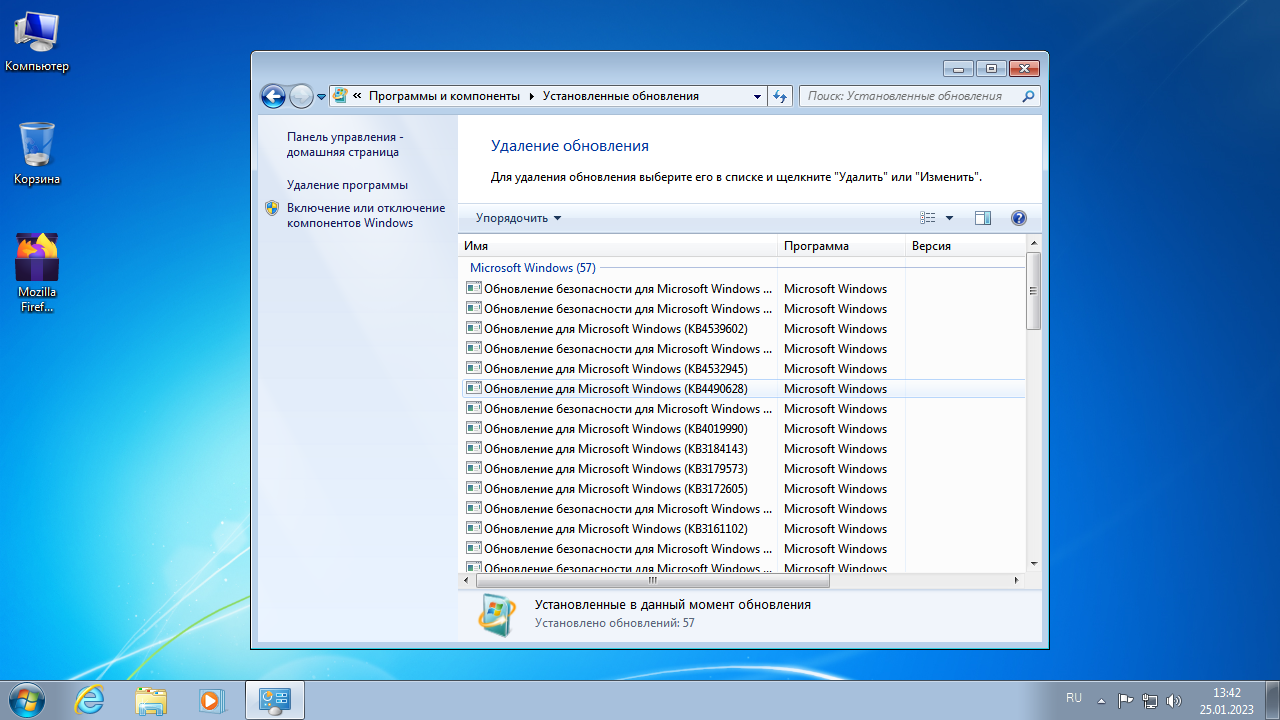Open the Удаление программы link
Screen dimensions: 1280x720
pyautogui.click(x=347, y=185)
